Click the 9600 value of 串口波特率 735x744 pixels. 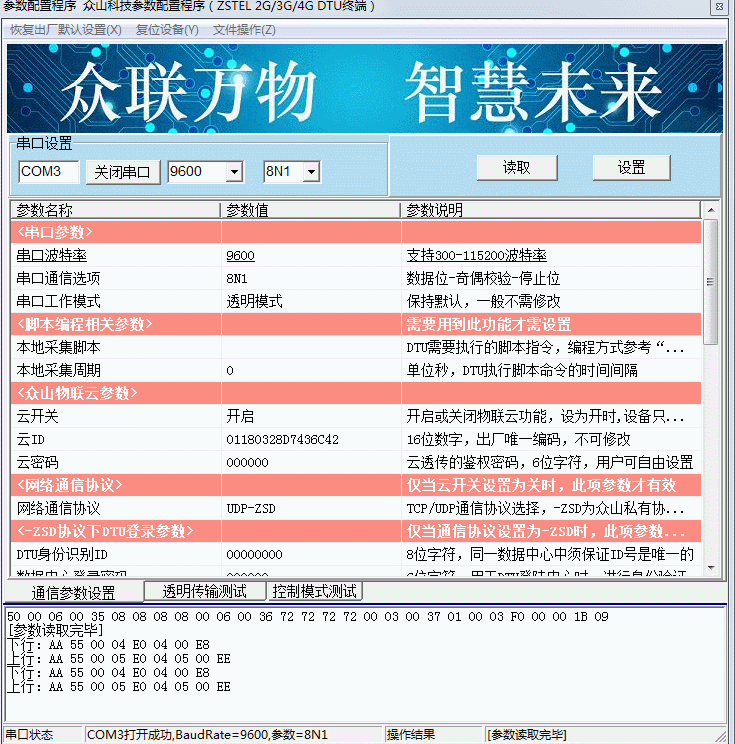coord(240,256)
